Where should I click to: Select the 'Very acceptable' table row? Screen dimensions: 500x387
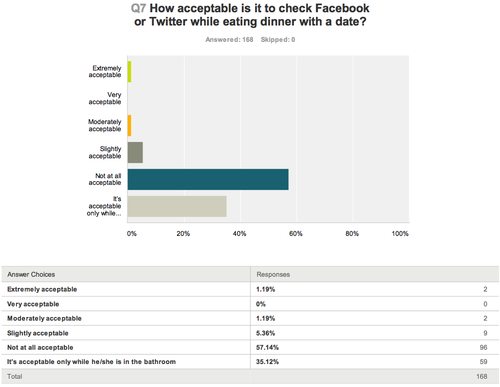[250, 304]
